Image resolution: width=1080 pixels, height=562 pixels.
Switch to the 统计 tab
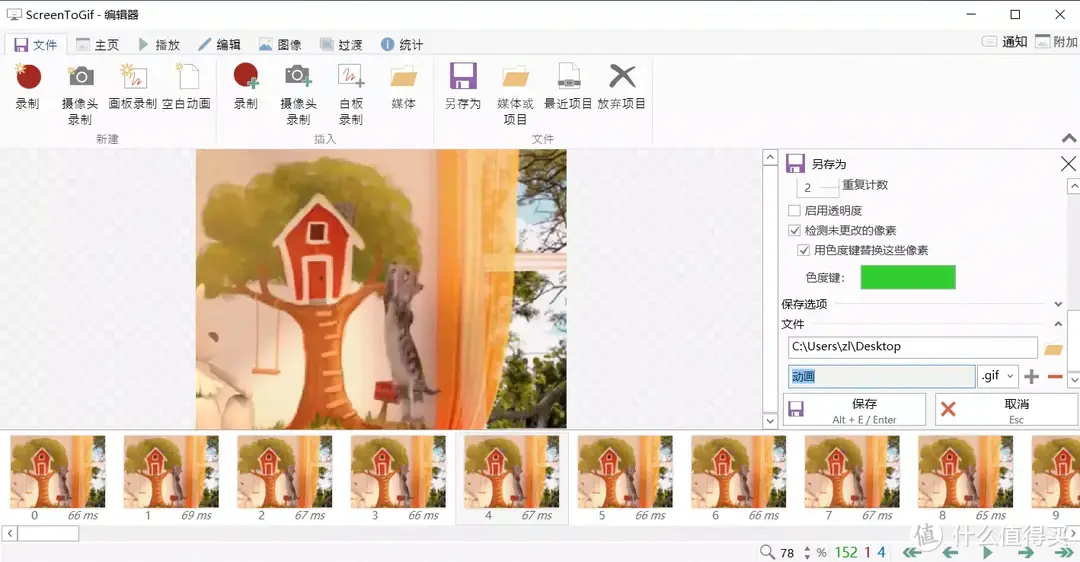point(402,45)
